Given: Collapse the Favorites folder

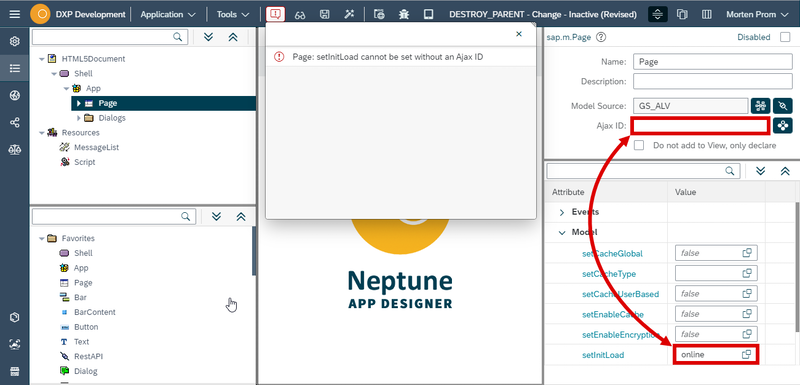Looking at the screenshot, I should tap(41, 238).
